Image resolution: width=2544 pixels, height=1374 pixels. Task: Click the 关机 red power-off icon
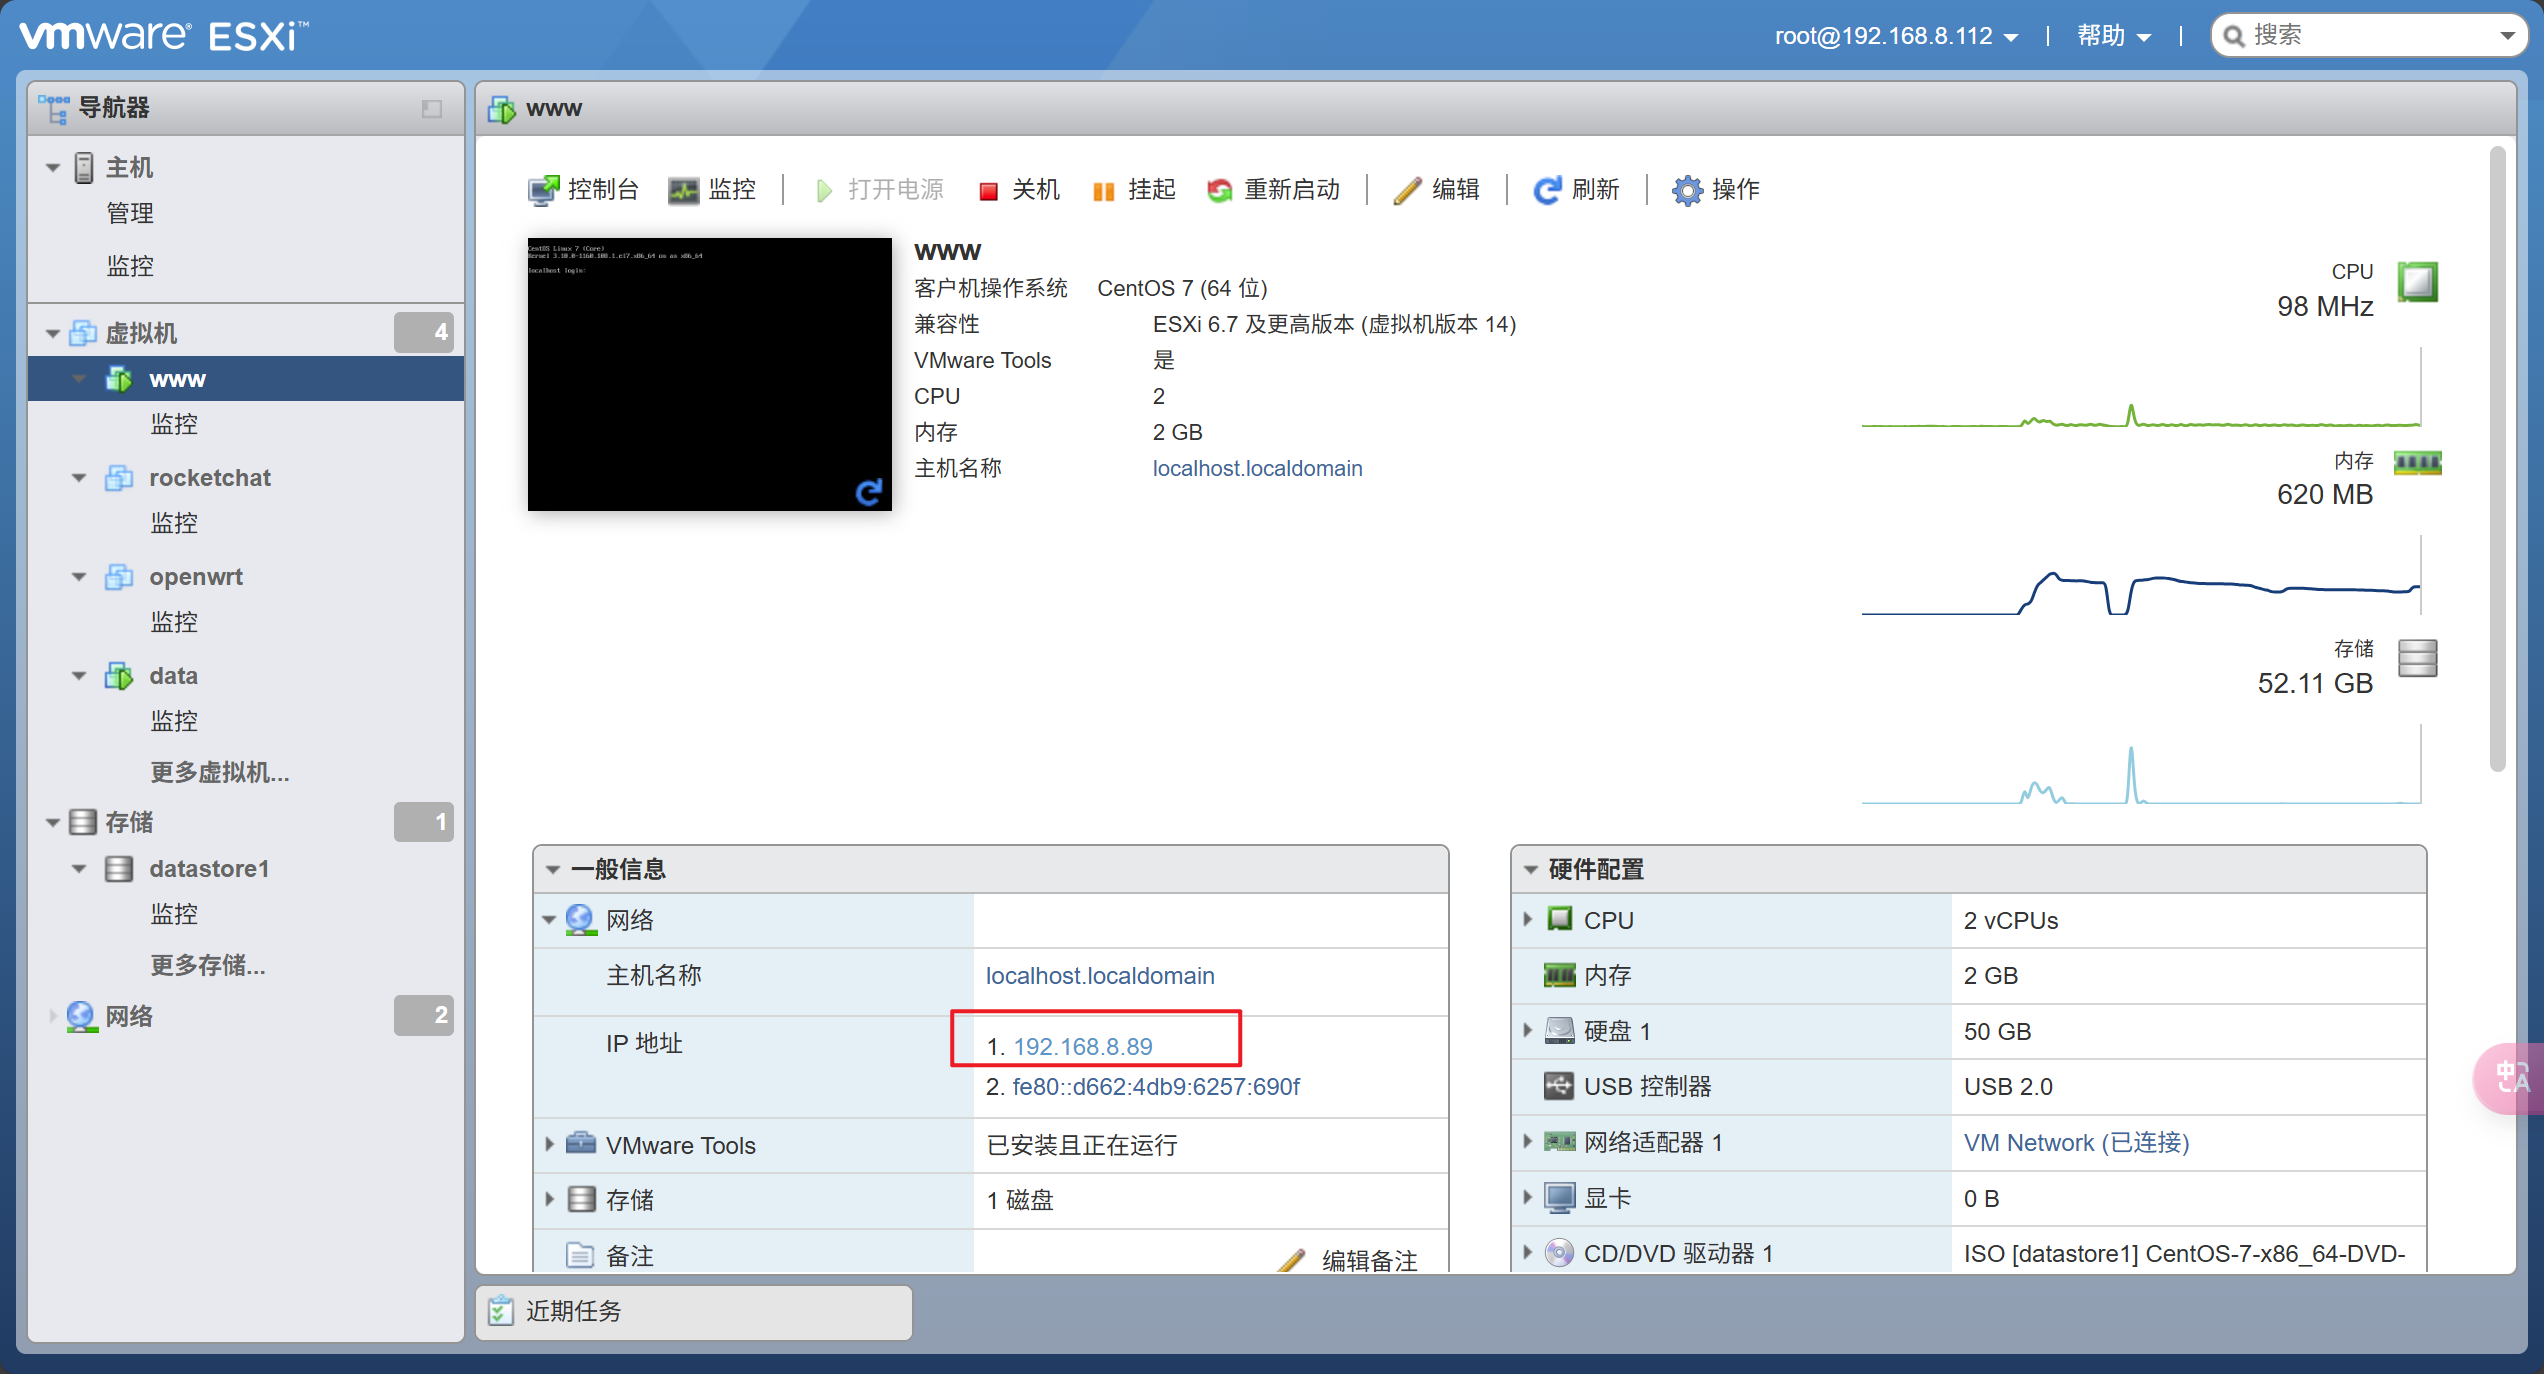(988, 191)
